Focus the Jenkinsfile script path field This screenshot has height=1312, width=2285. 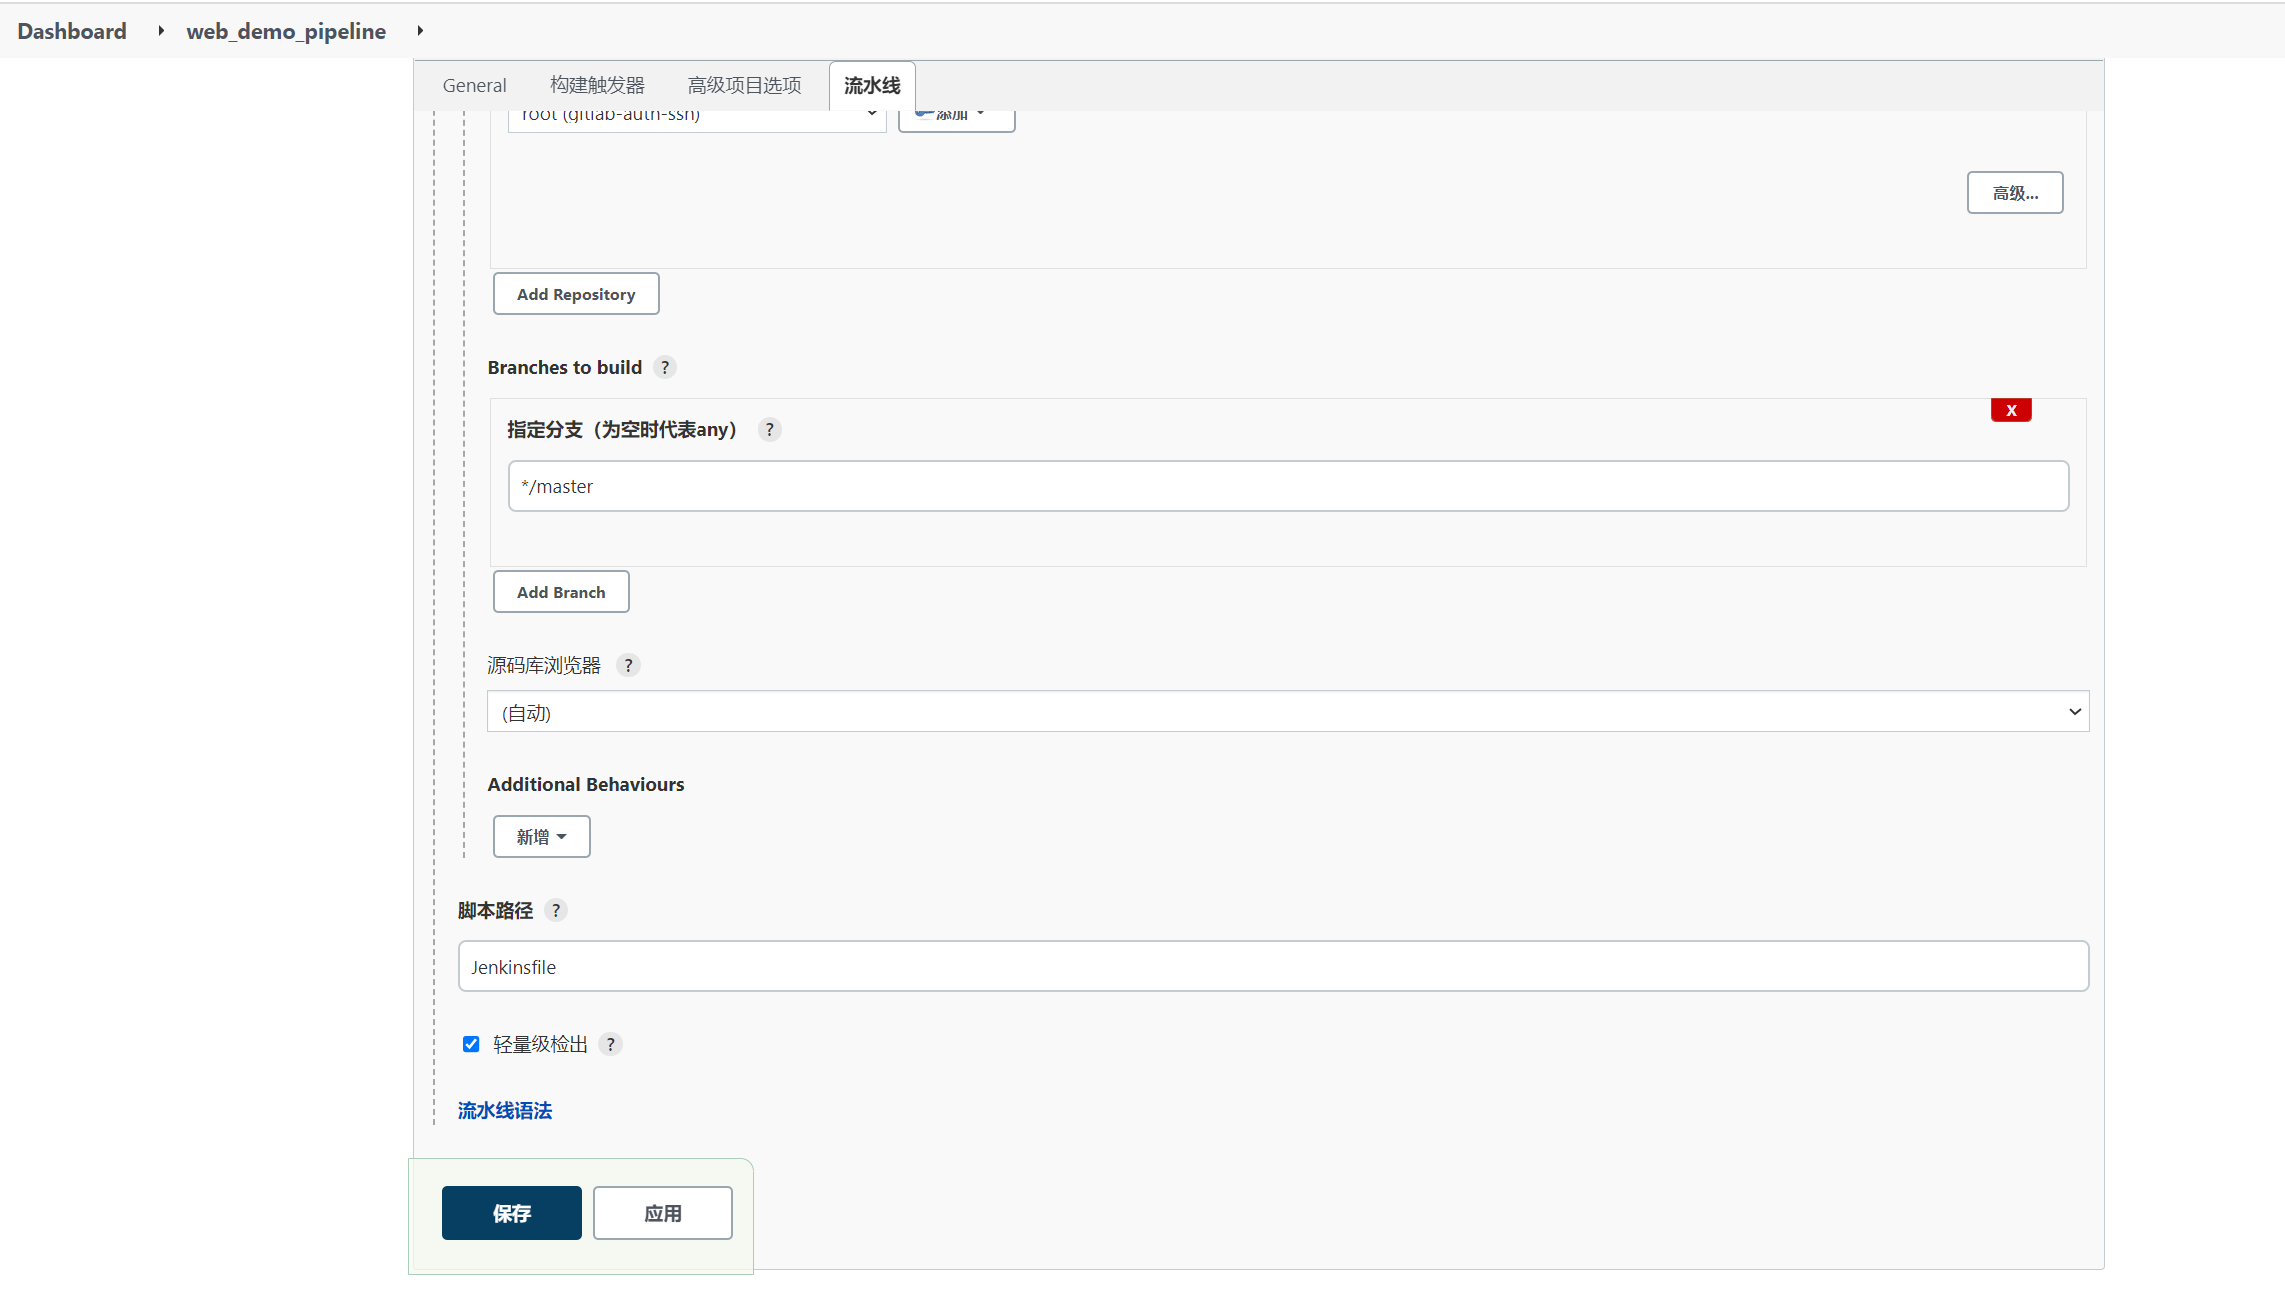[x=1273, y=966]
